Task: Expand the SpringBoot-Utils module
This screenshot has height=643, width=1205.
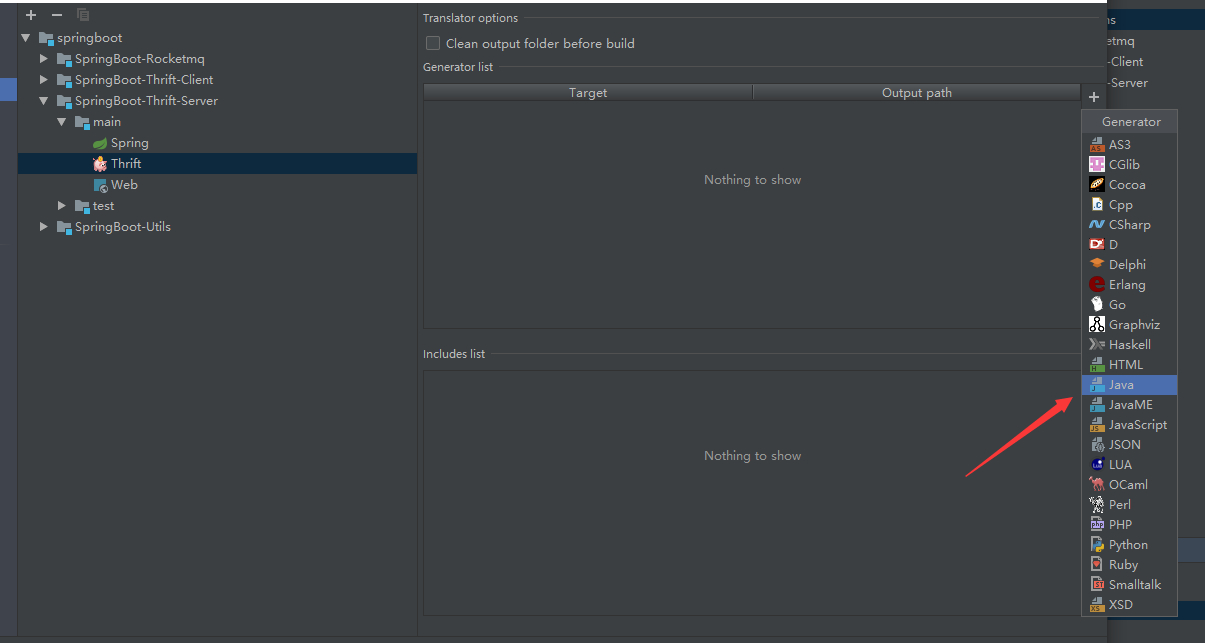Action: pyautogui.click(x=44, y=227)
